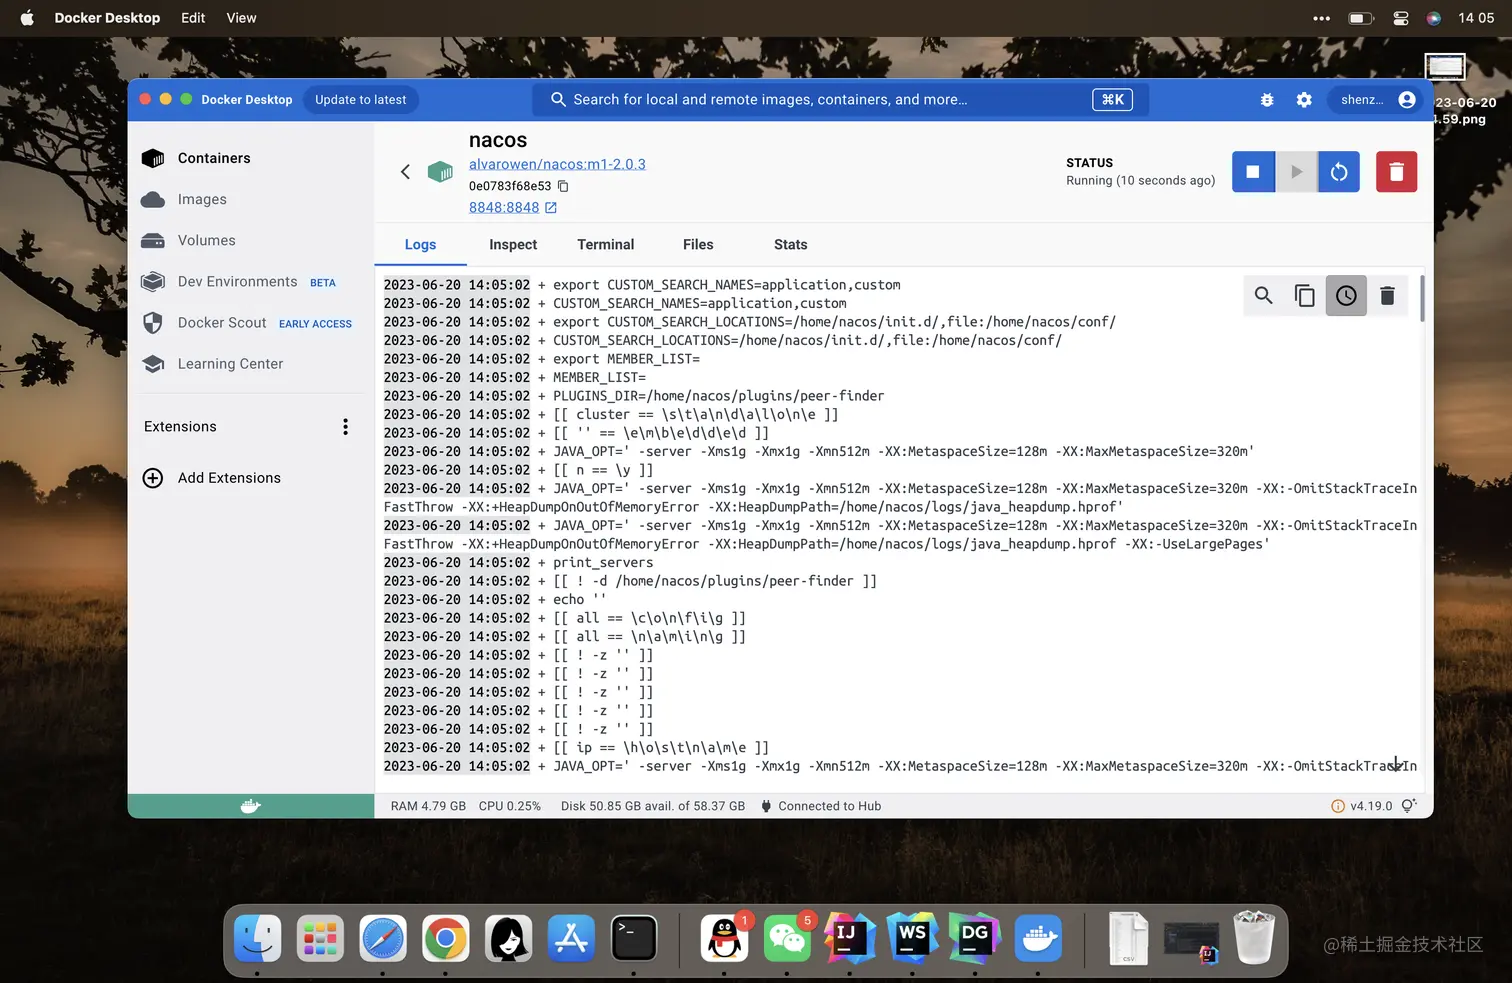This screenshot has width=1512, height=983.
Task: Focus the search images and containers field
Action: (840, 100)
